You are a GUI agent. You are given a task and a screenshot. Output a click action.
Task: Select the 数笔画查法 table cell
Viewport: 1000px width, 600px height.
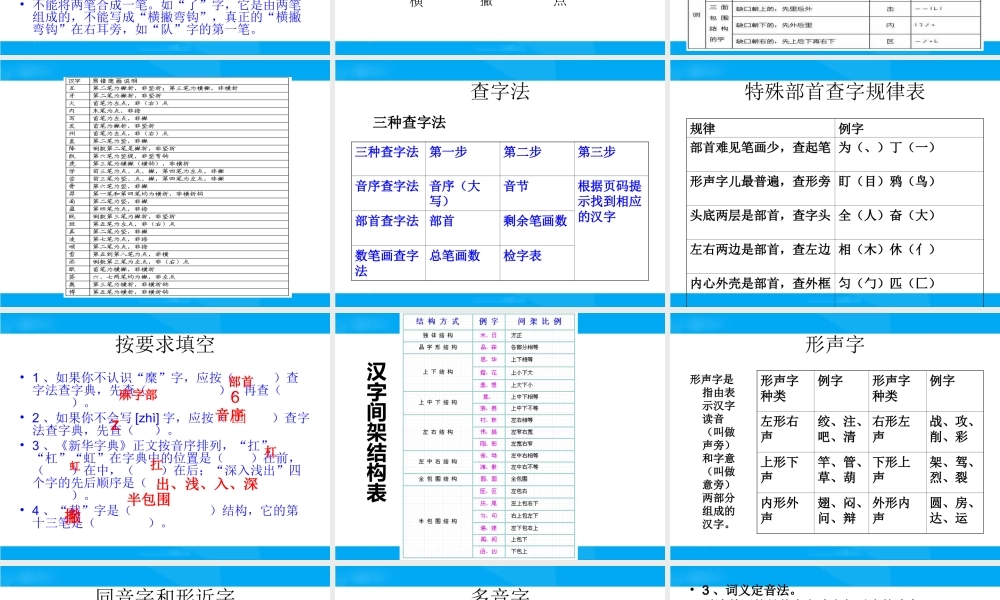[386, 262]
